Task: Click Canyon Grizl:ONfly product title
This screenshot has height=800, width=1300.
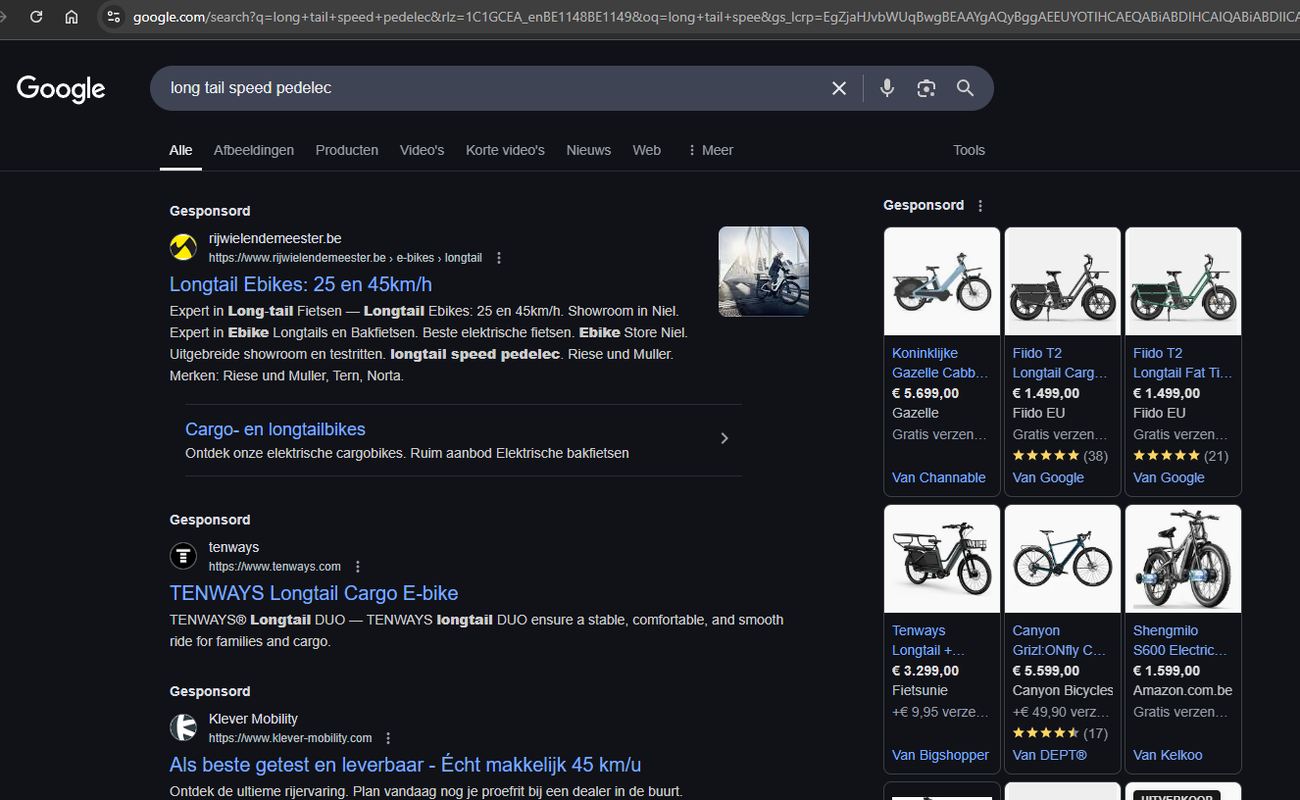Action: [x=1059, y=640]
